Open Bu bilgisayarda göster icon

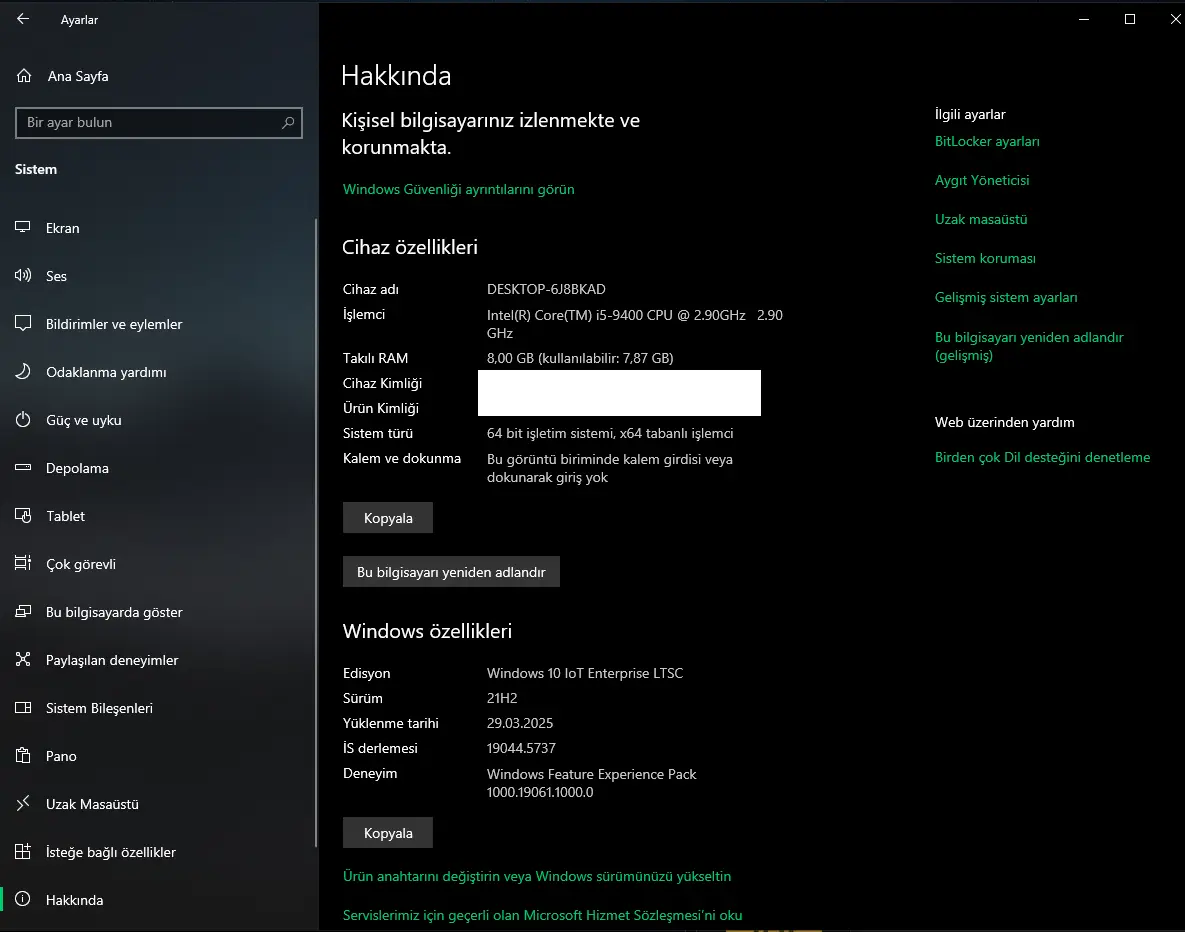pyautogui.click(x=23, y=612)
